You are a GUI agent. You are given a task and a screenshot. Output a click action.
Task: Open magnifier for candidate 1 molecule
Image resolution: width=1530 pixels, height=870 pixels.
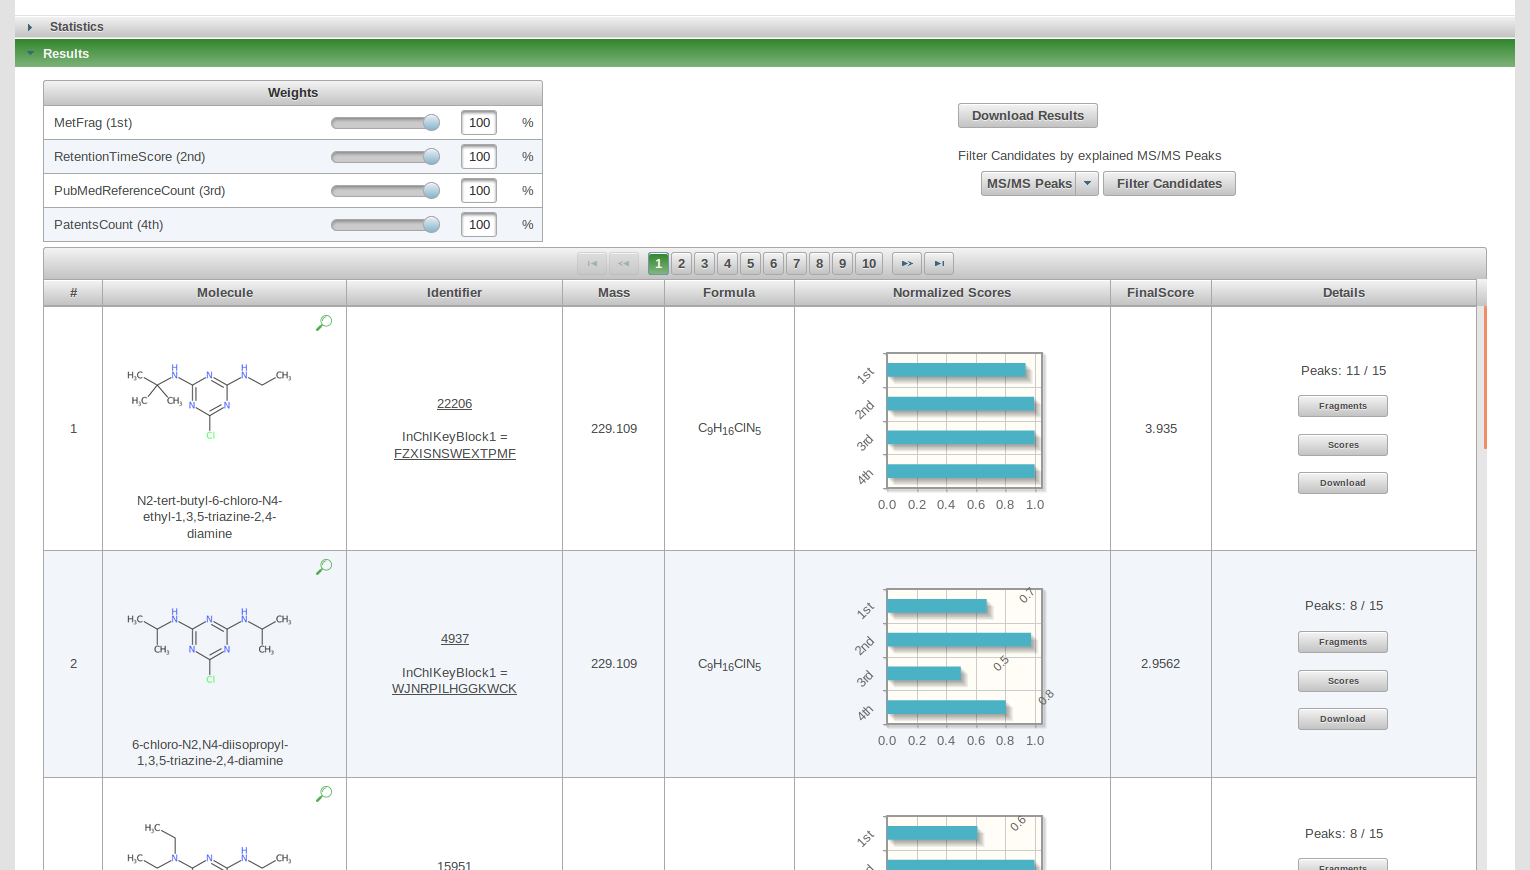[324, 323]
